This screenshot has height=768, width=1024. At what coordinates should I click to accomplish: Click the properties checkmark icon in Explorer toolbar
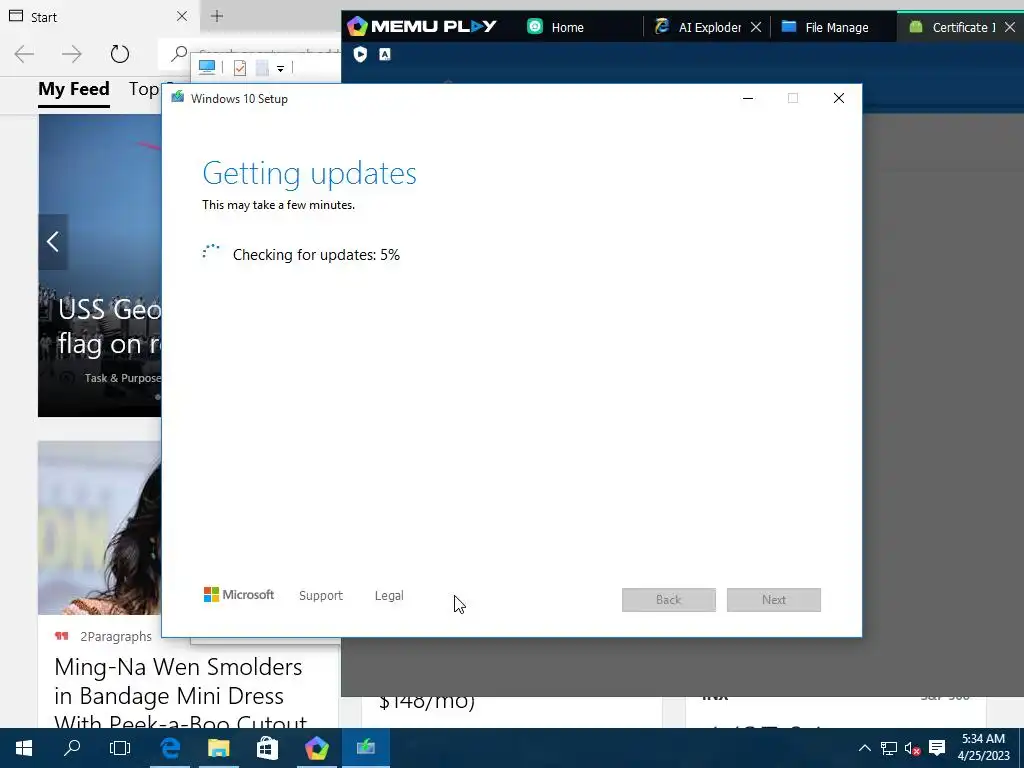click(x=240, y=68)
